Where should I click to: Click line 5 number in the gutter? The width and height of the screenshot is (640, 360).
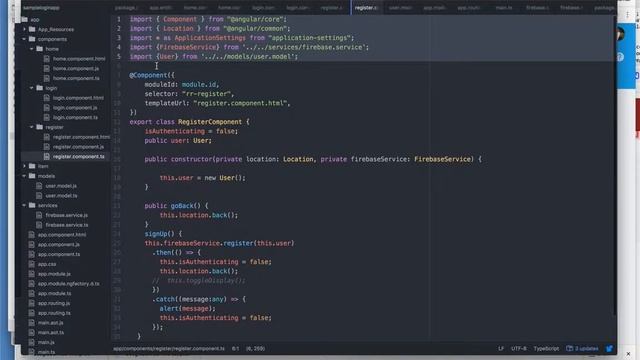click(119, 57)
